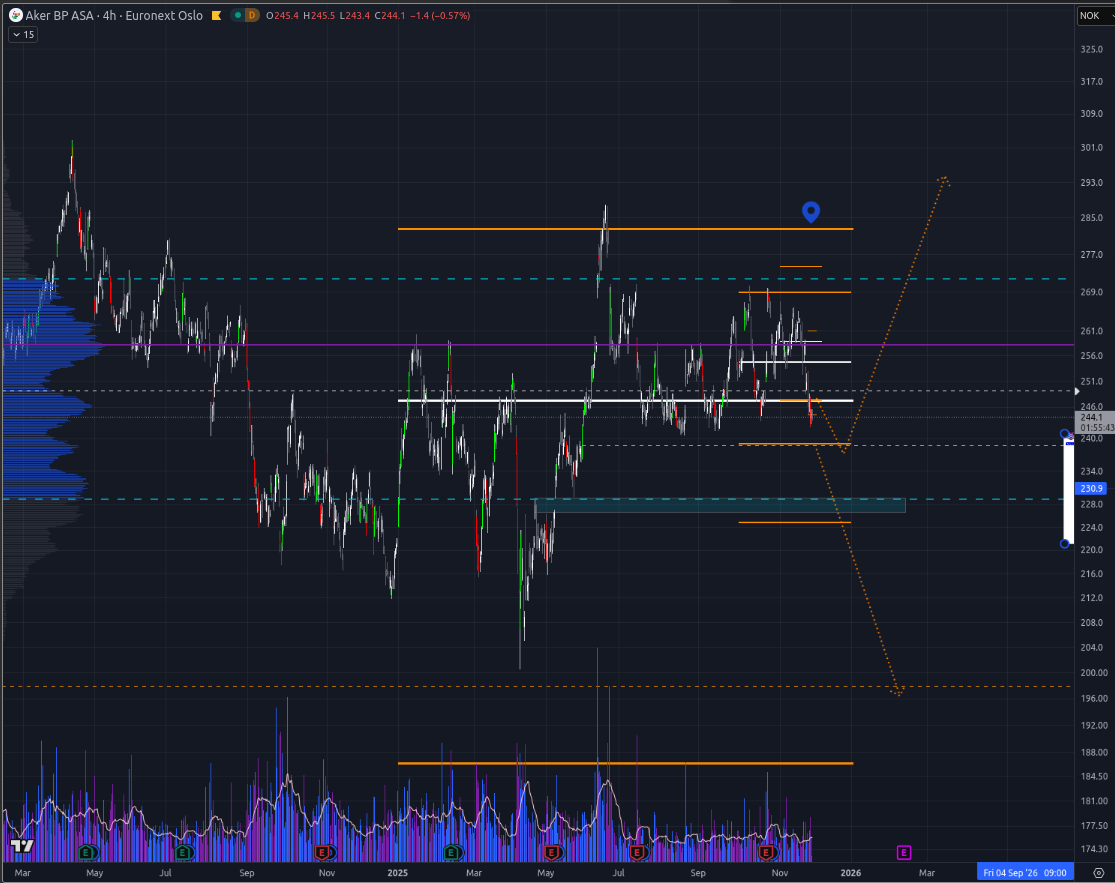
Task: Grab the lower blue handle of the price range
Action: click(x=1065, y=543)
